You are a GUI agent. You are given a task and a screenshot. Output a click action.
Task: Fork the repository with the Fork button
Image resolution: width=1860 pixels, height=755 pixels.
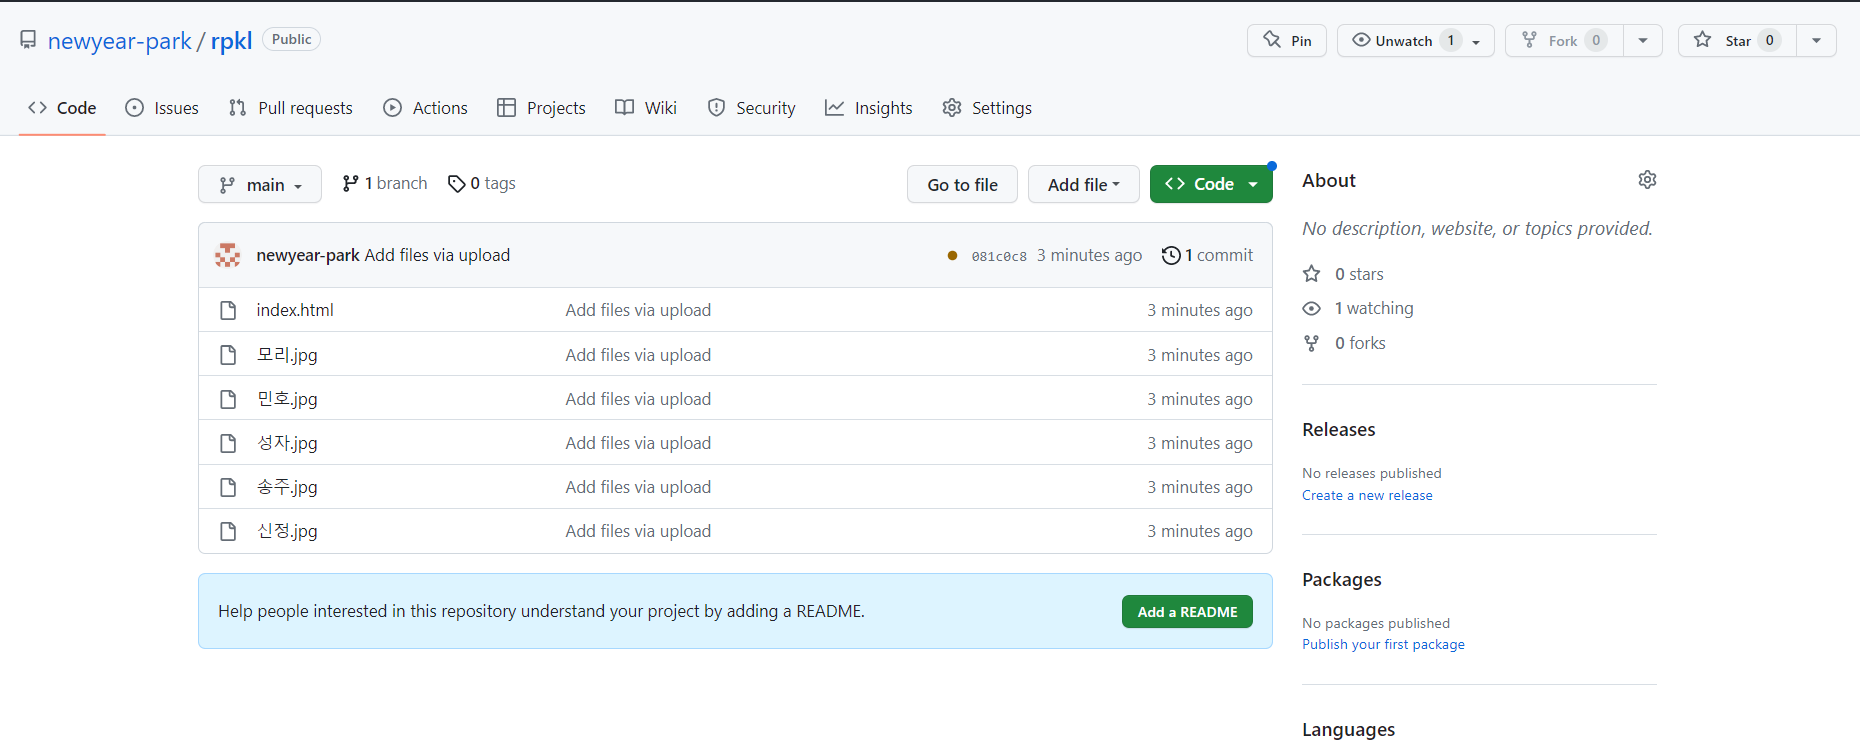tap(1563, 41)
